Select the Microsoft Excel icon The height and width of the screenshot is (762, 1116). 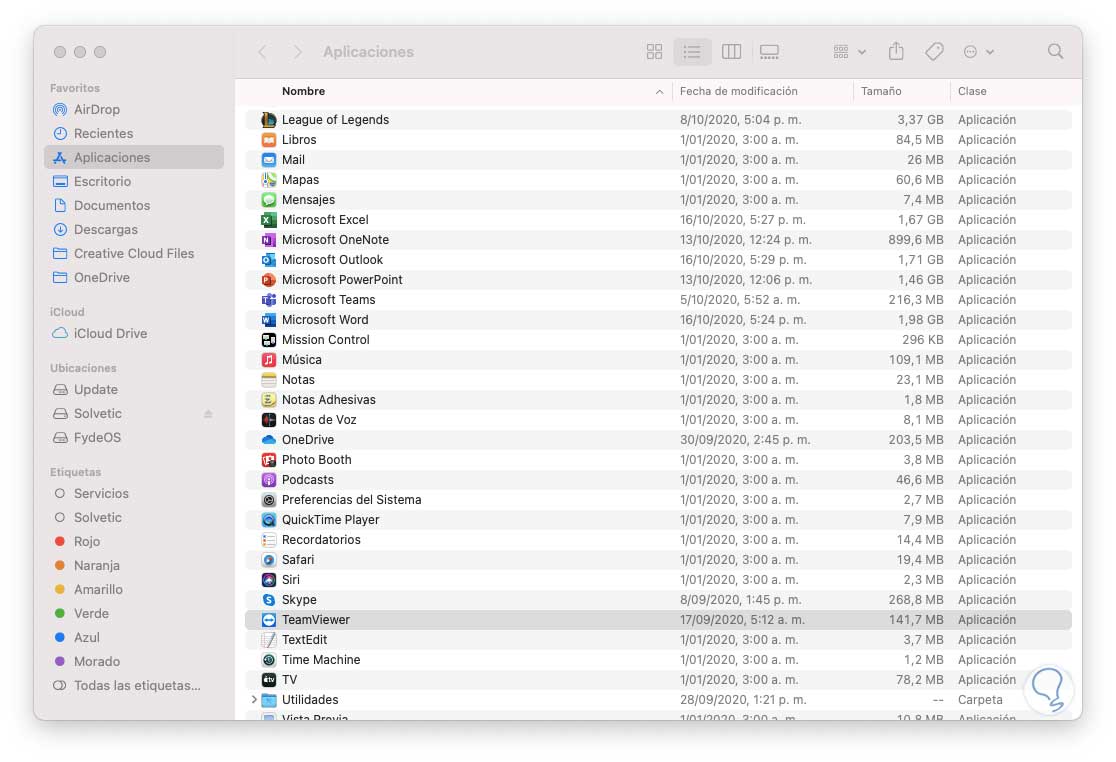pyautogui.click(x=268, y=220)
